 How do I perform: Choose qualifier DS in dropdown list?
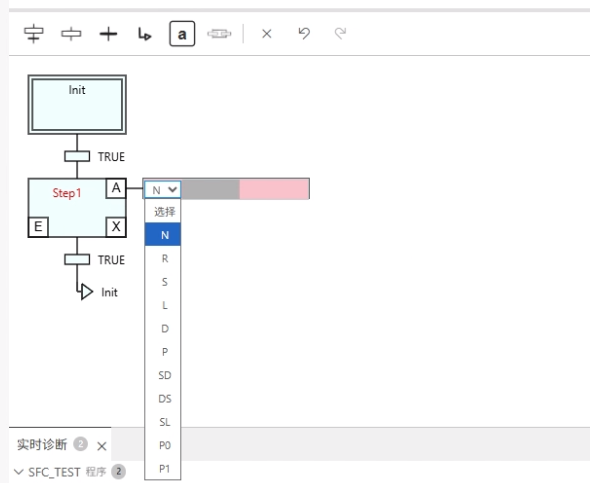(163, 398)
